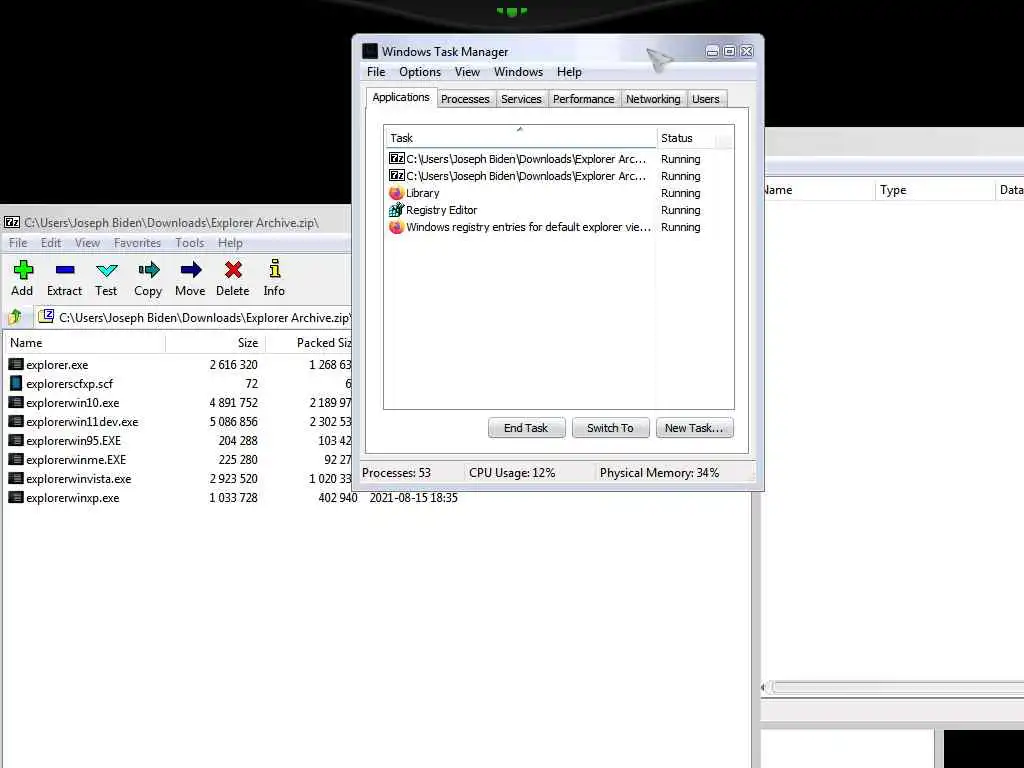Click the Task Manager title bar icon
The image size is (1024, 768).
tap(370, 51)
